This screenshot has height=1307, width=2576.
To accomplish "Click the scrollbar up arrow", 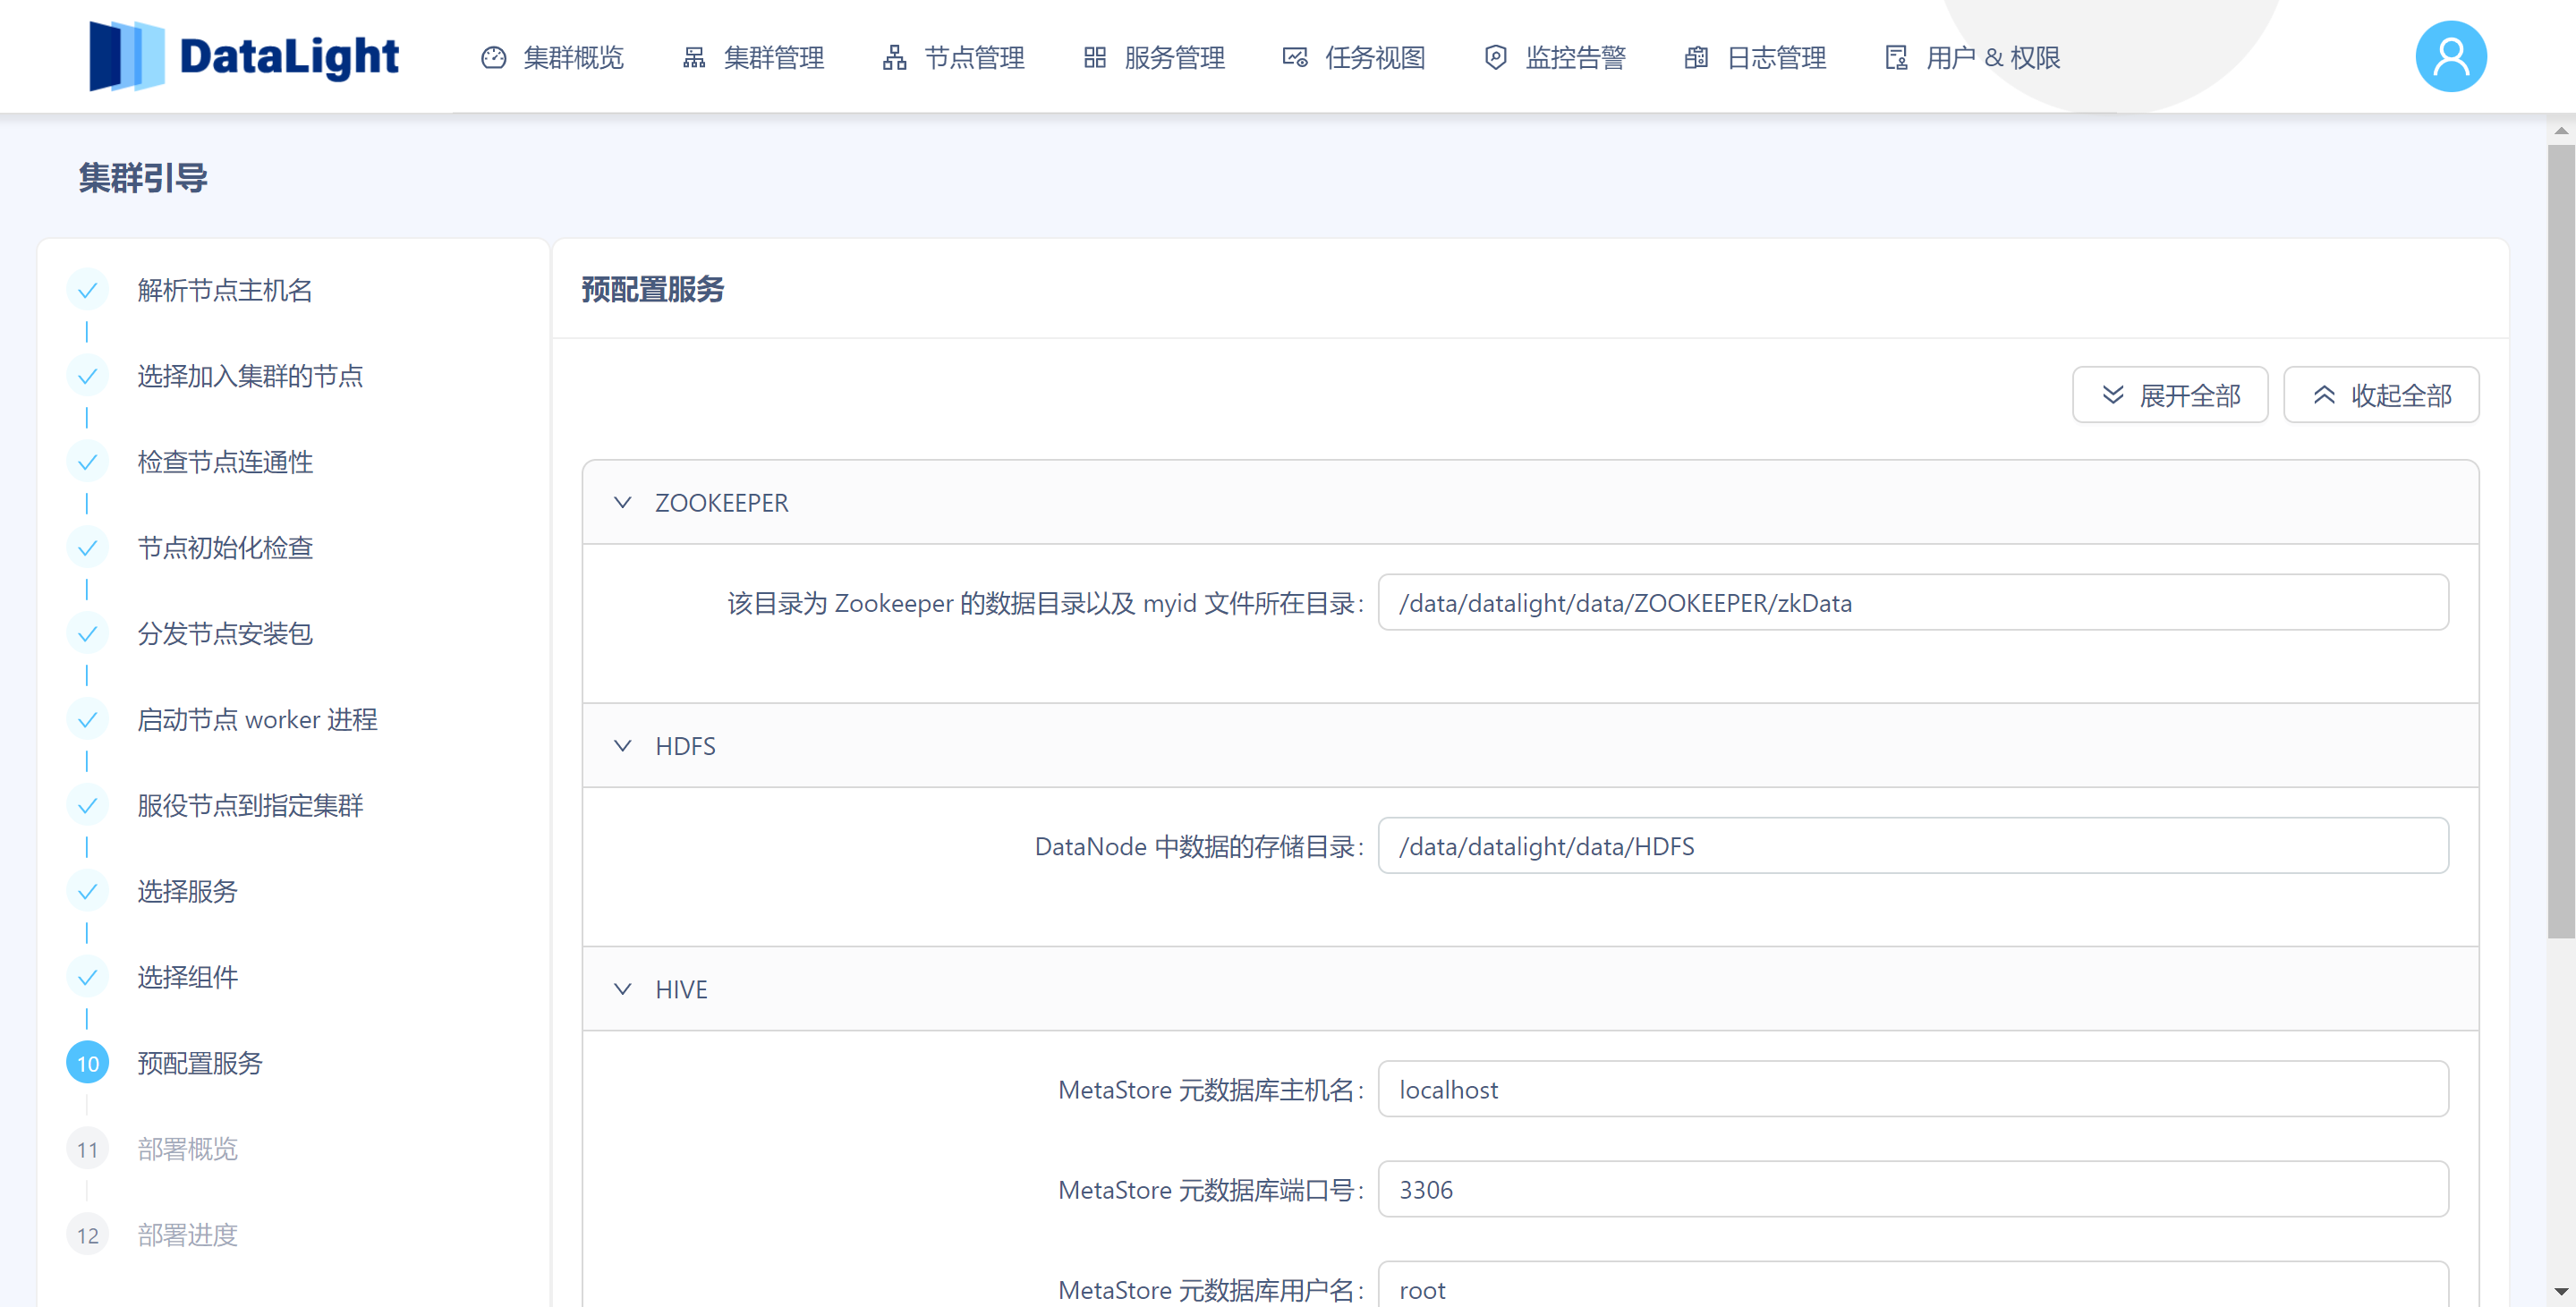I will tap(2560, 130).
